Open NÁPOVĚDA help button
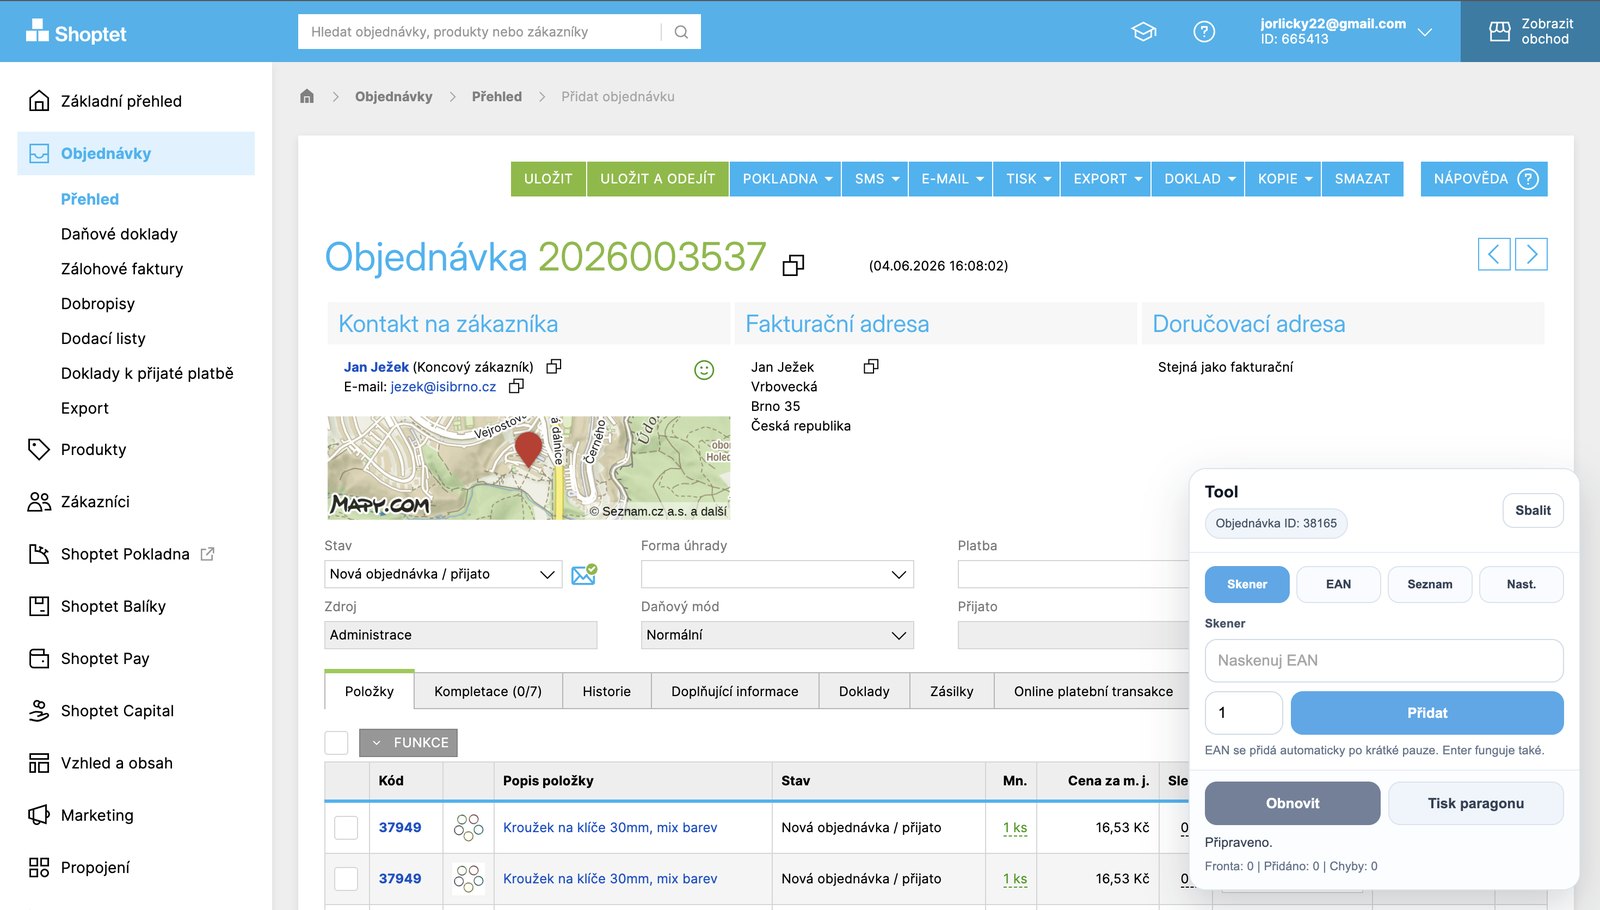The width and height of the screenshot is (1600, 910). click(1484, 179)
